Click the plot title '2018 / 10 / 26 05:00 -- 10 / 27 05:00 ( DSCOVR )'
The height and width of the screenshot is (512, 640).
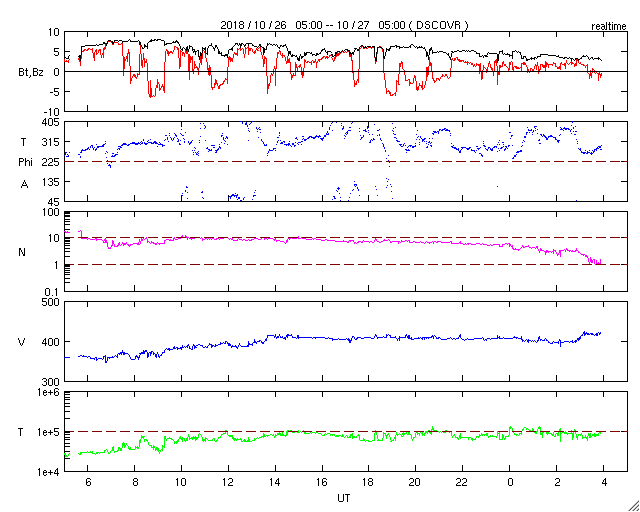coord(344,25)
